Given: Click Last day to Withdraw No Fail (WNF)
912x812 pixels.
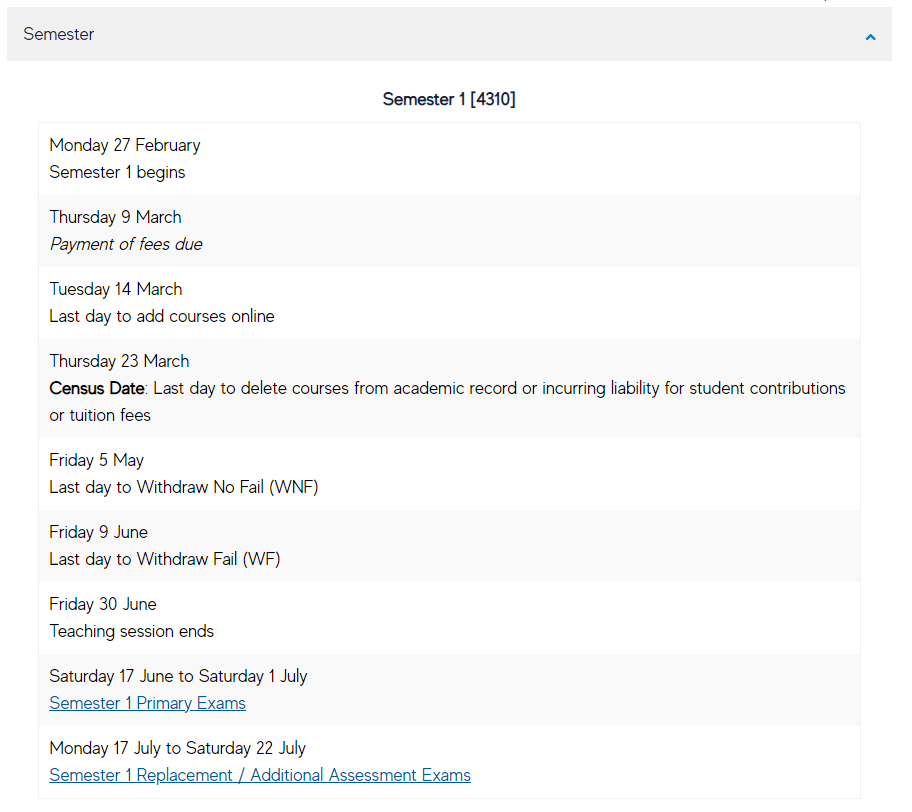Looking at the screenshot, I should (x=184, y=487).
